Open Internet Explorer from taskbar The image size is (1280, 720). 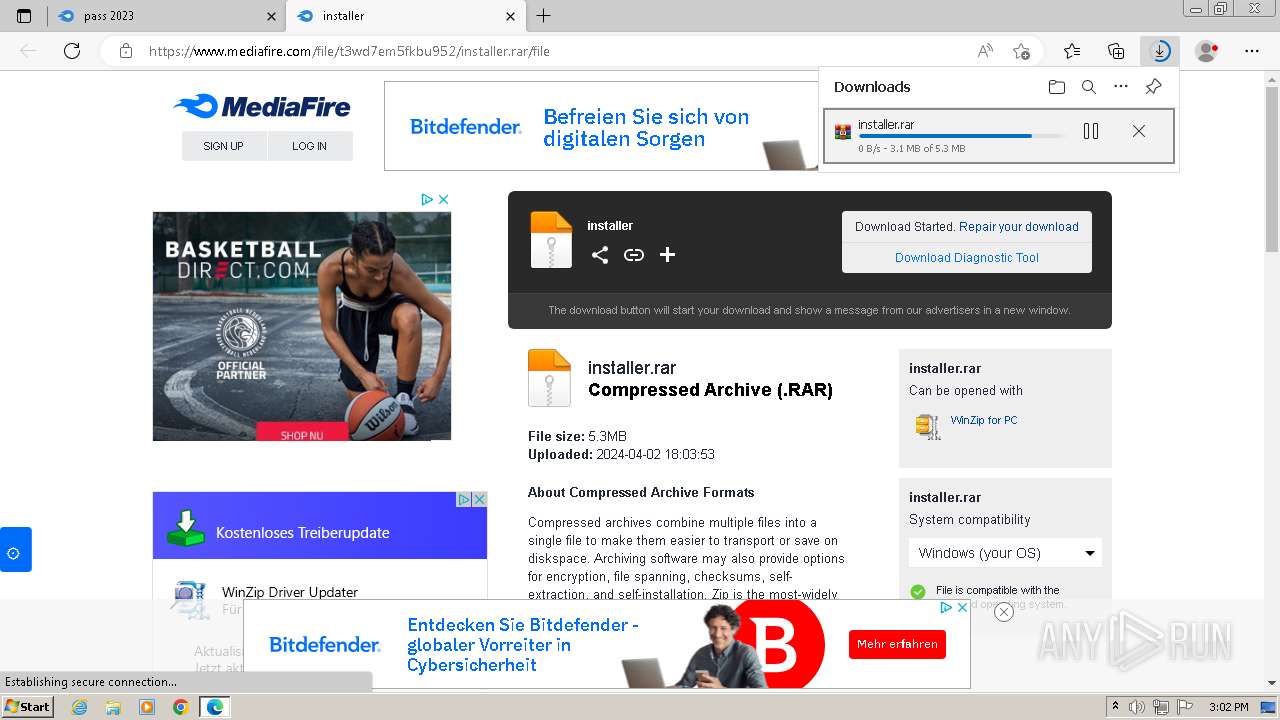click(x=80, y=707)
